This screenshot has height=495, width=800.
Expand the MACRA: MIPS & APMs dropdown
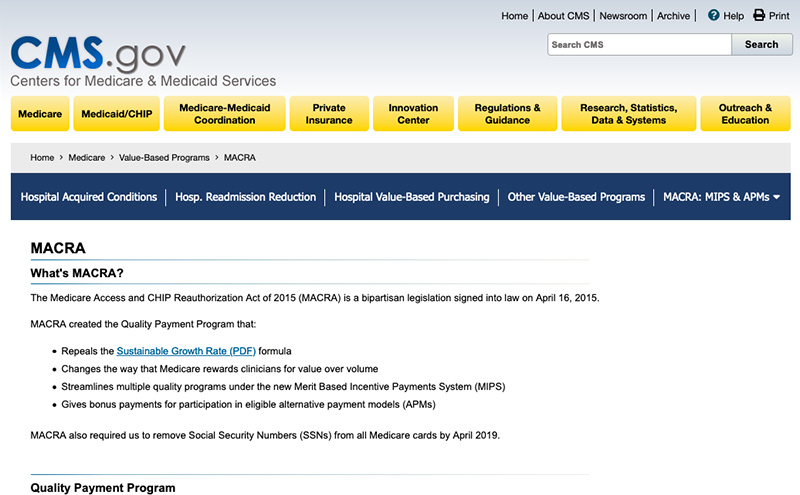[721, 197]
